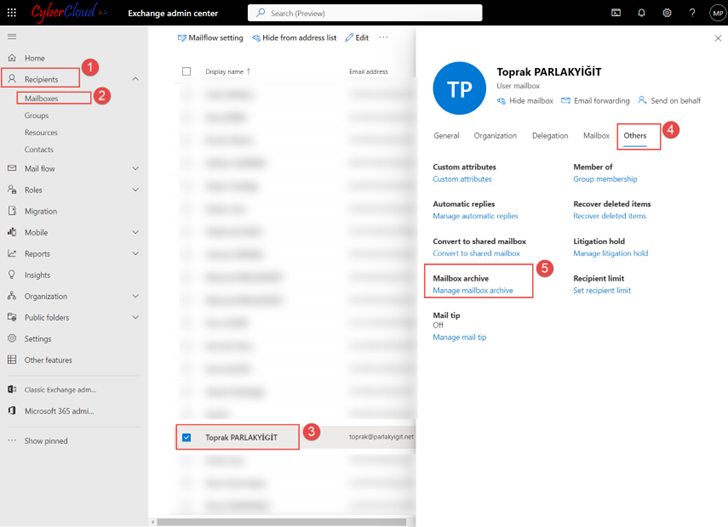The image size is (728, 527).
Task: Click the Email forwarding icon
Action: tap(566, 100)
